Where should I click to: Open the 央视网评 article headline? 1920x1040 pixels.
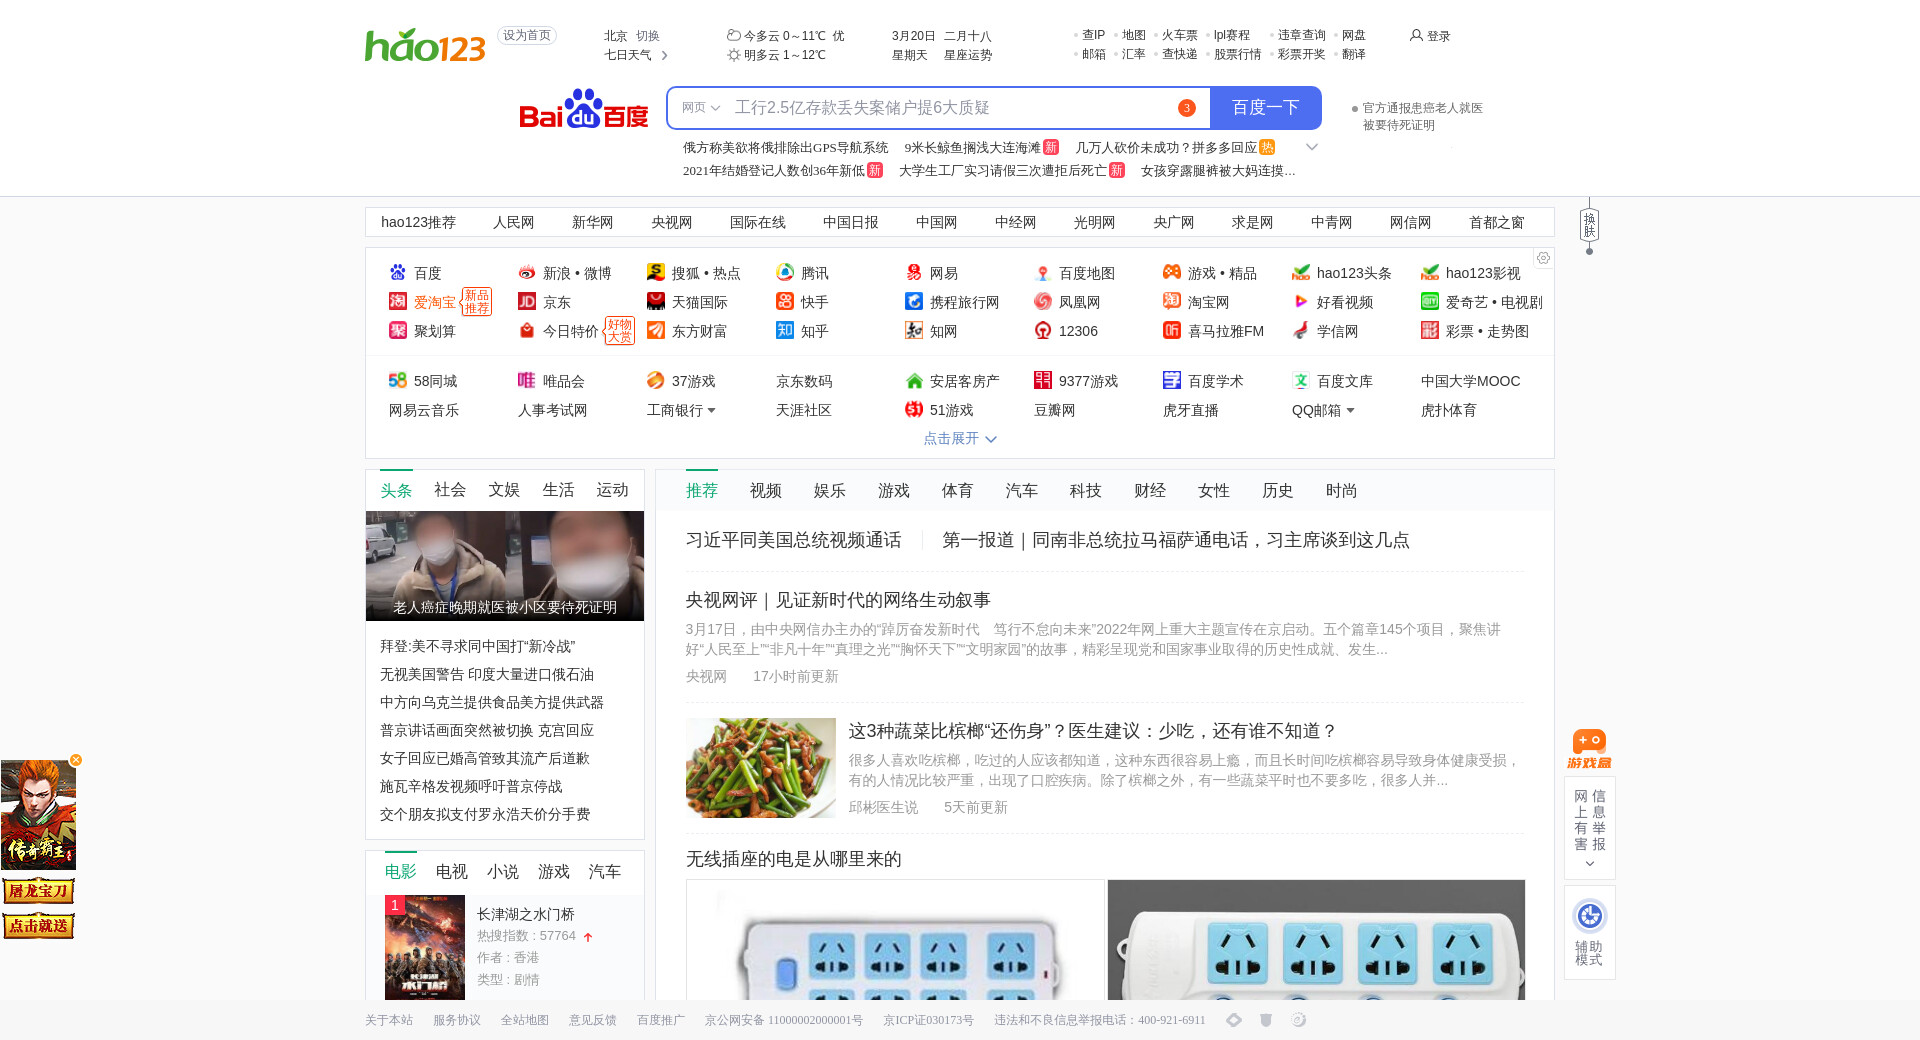[837, 600]
